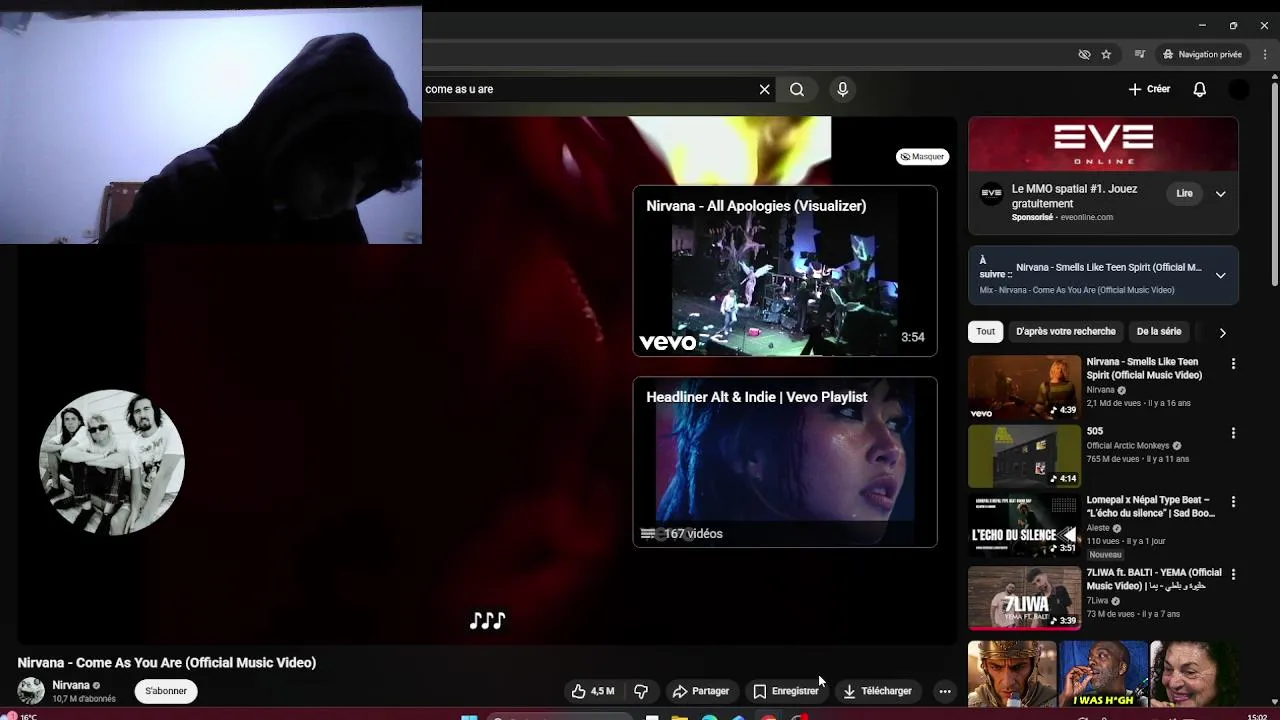Open the 7LIWA YEMA video thumbnail

[x=1024, y=598]
